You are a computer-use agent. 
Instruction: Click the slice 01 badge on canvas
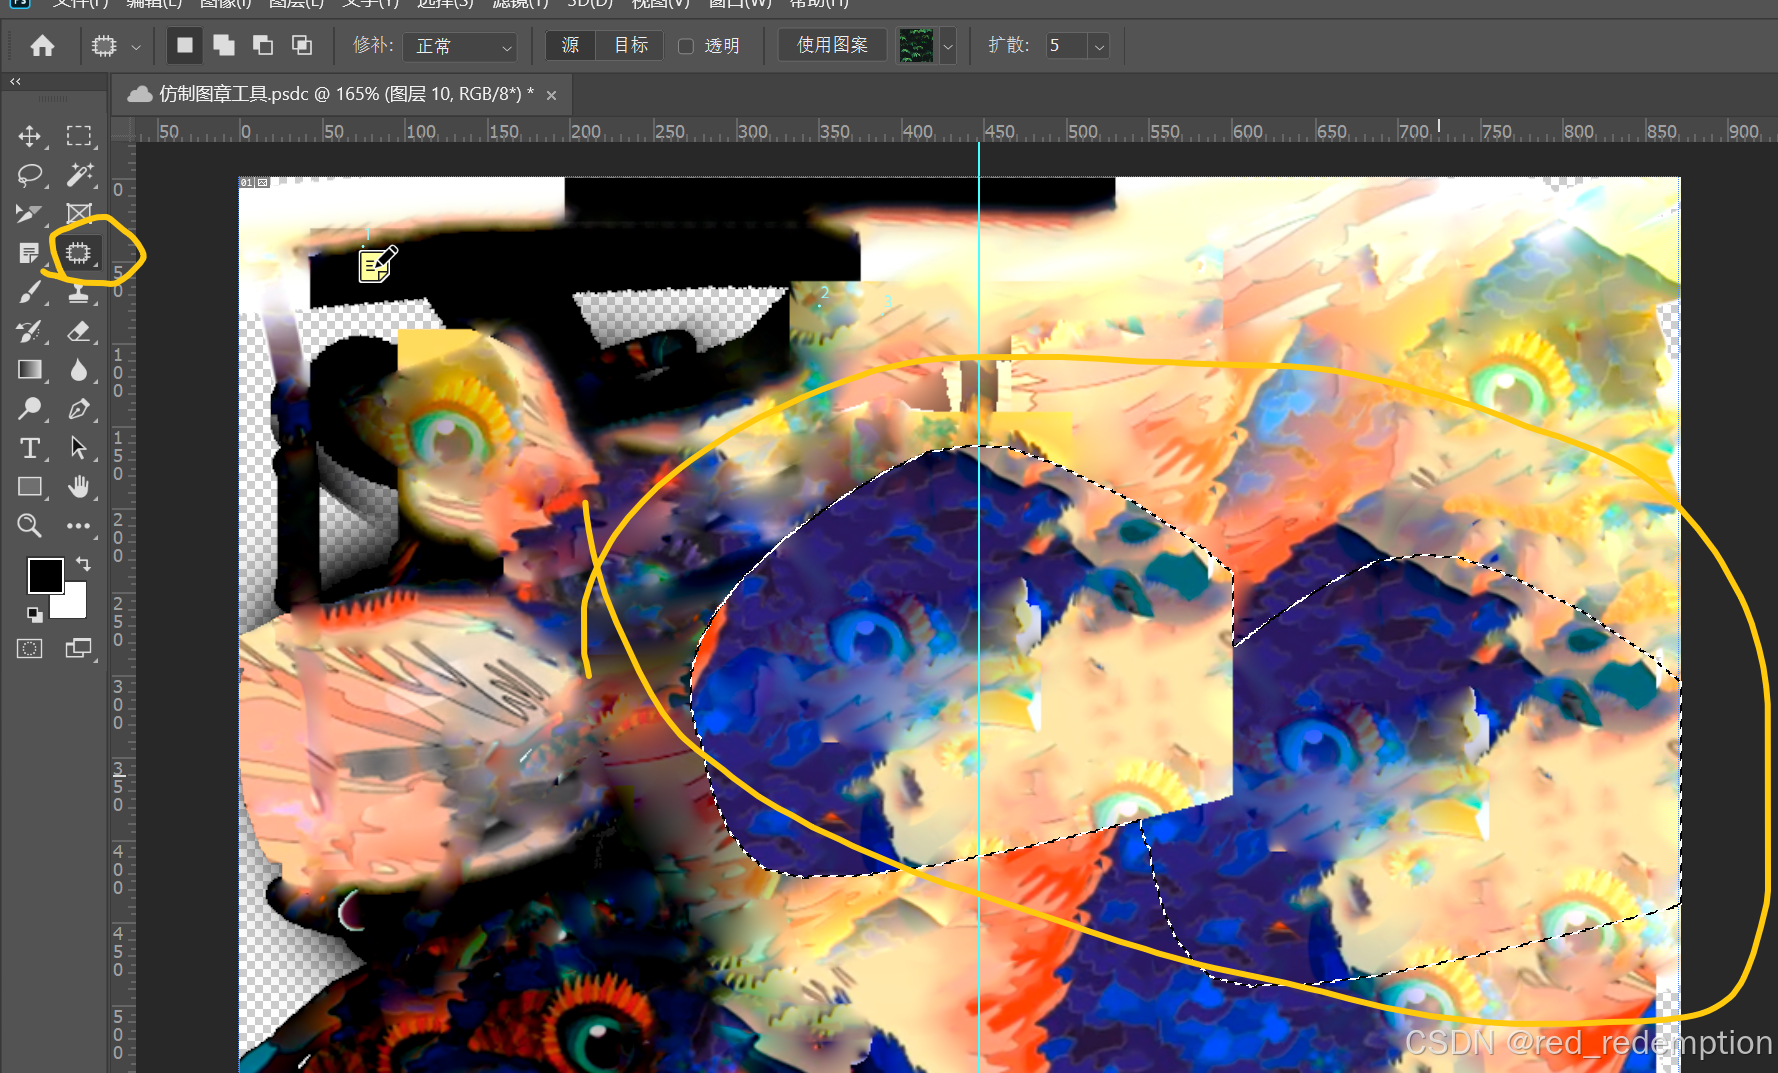click(x=255, y=183)
